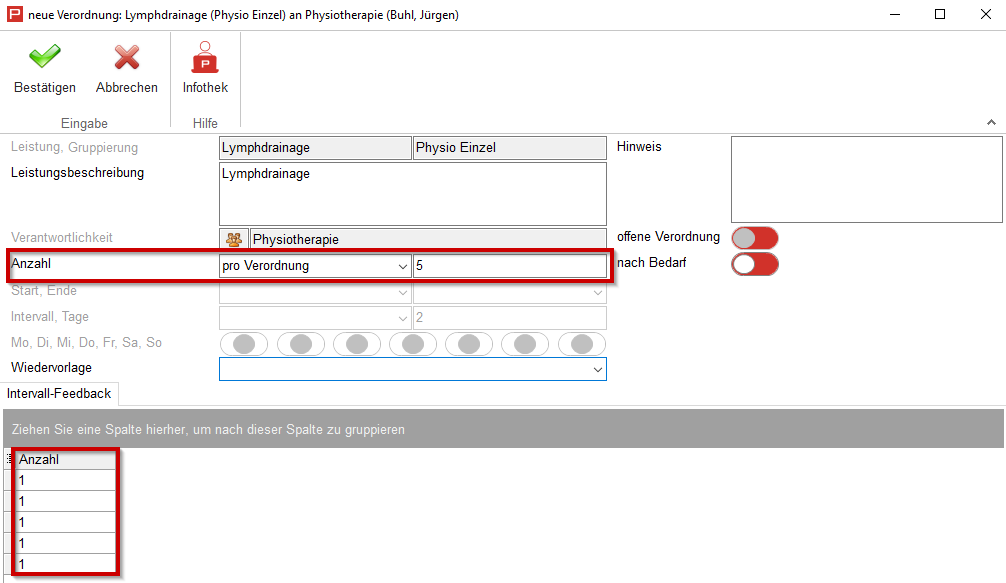
Task: Maximize the Verordnung window
Action: click(939, 15)
